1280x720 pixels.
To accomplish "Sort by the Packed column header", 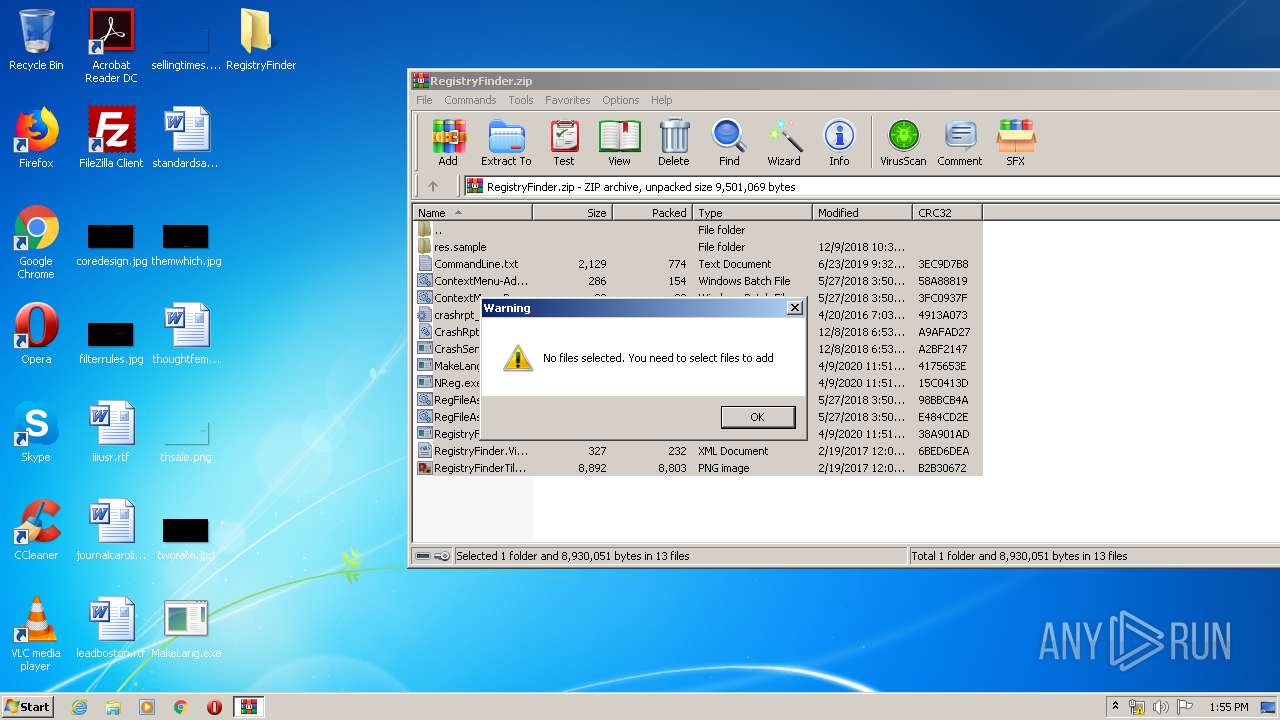I will (652, 212).
